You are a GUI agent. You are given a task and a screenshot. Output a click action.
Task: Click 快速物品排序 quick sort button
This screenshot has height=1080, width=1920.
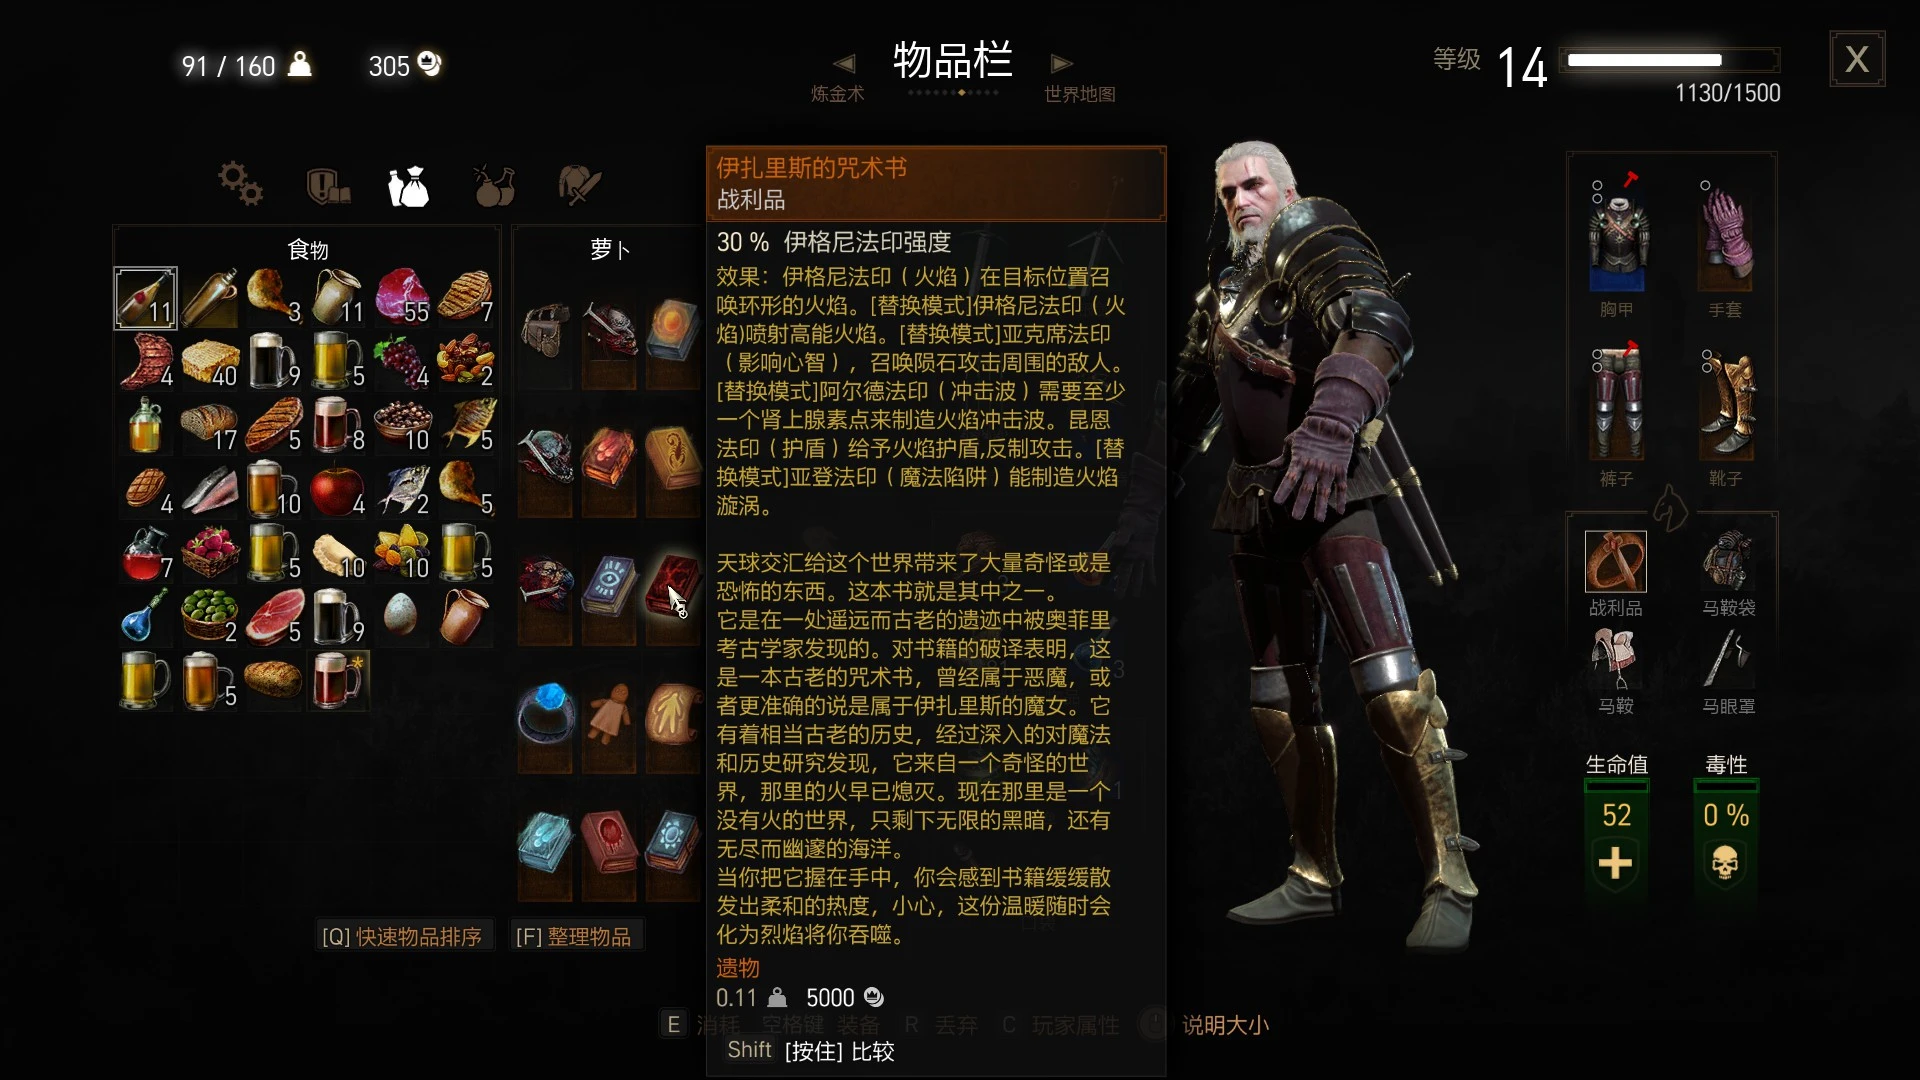(402, 937)
